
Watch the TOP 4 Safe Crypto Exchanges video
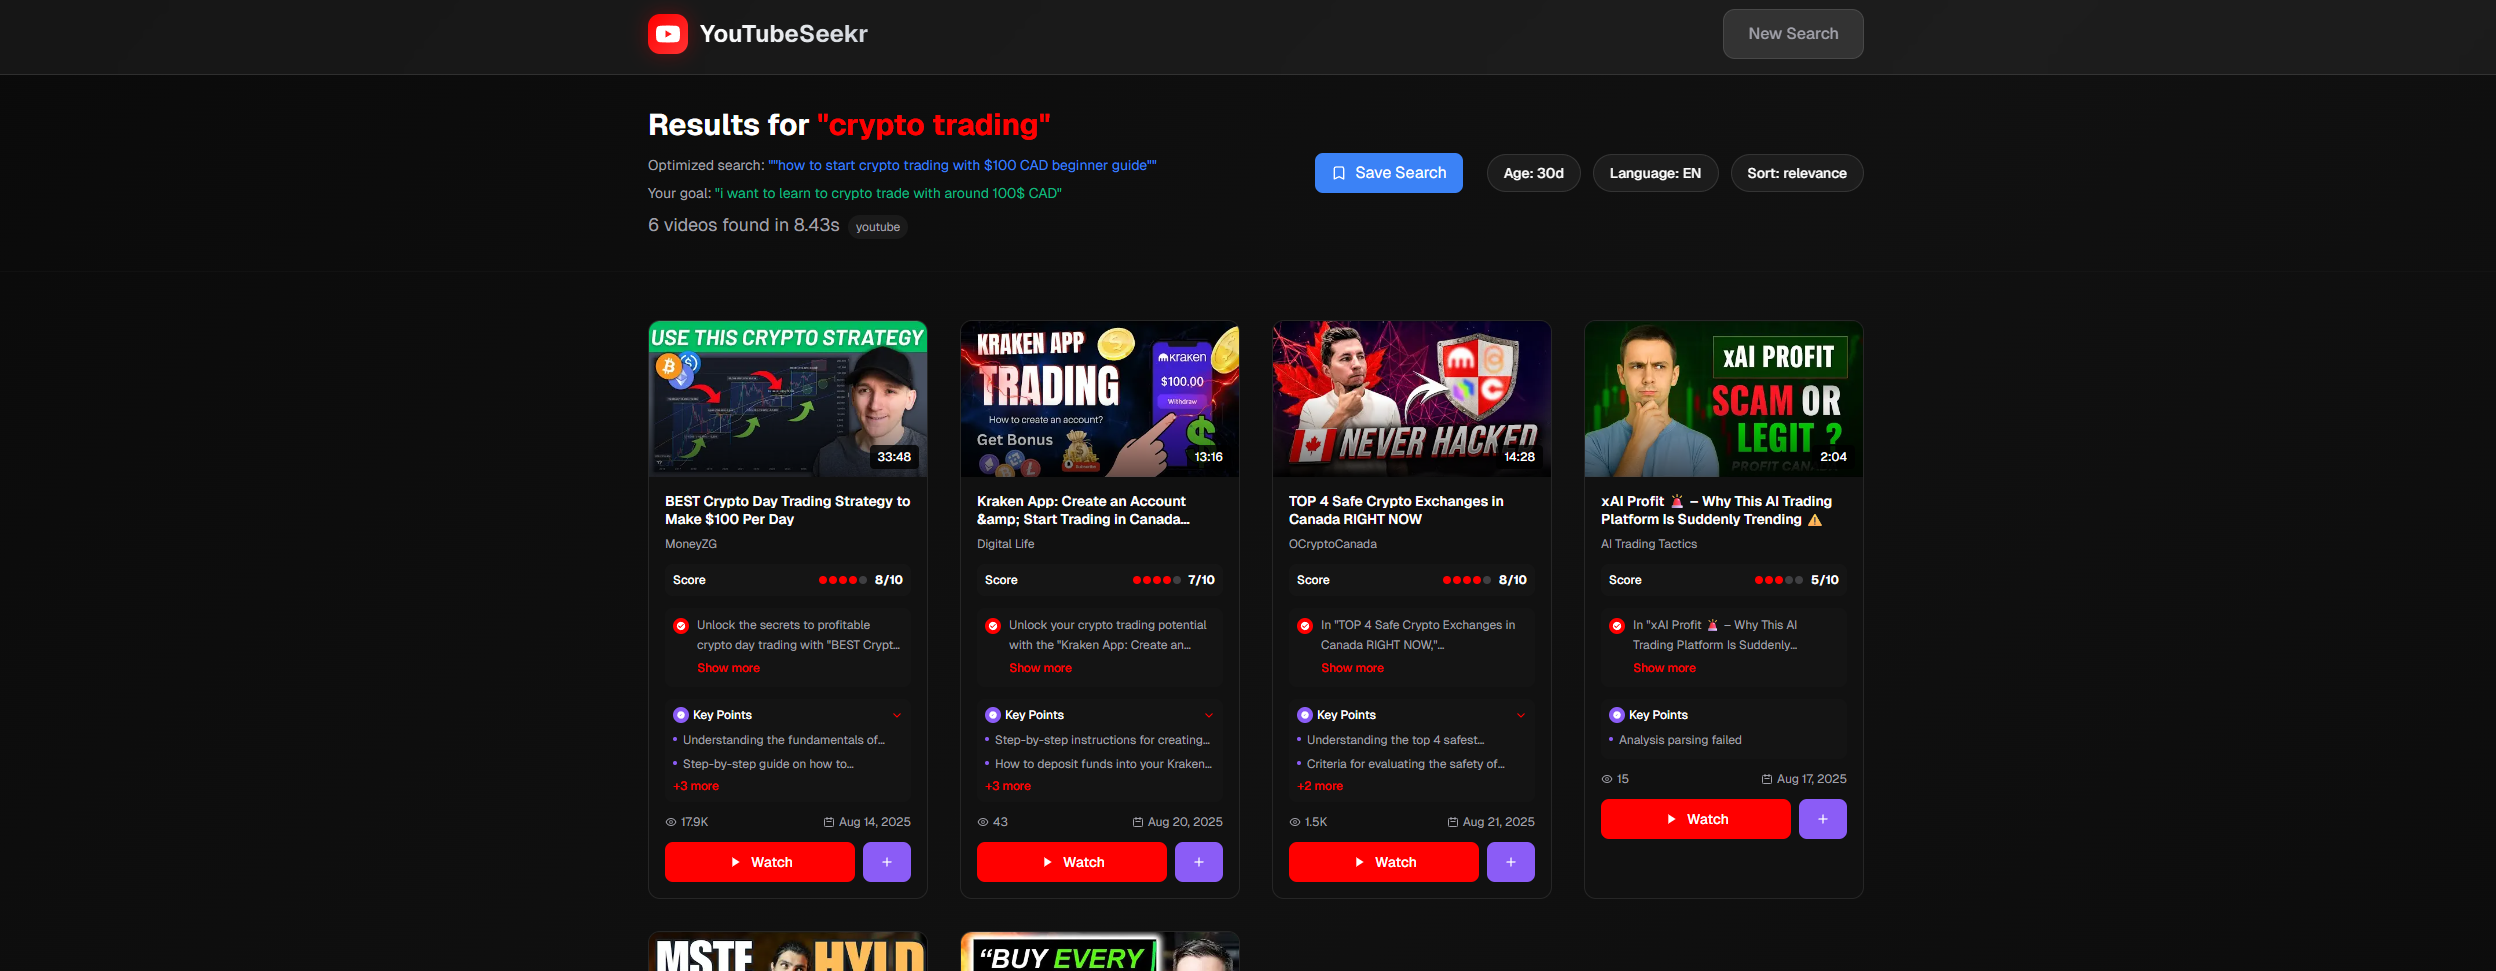point(1384,862)
